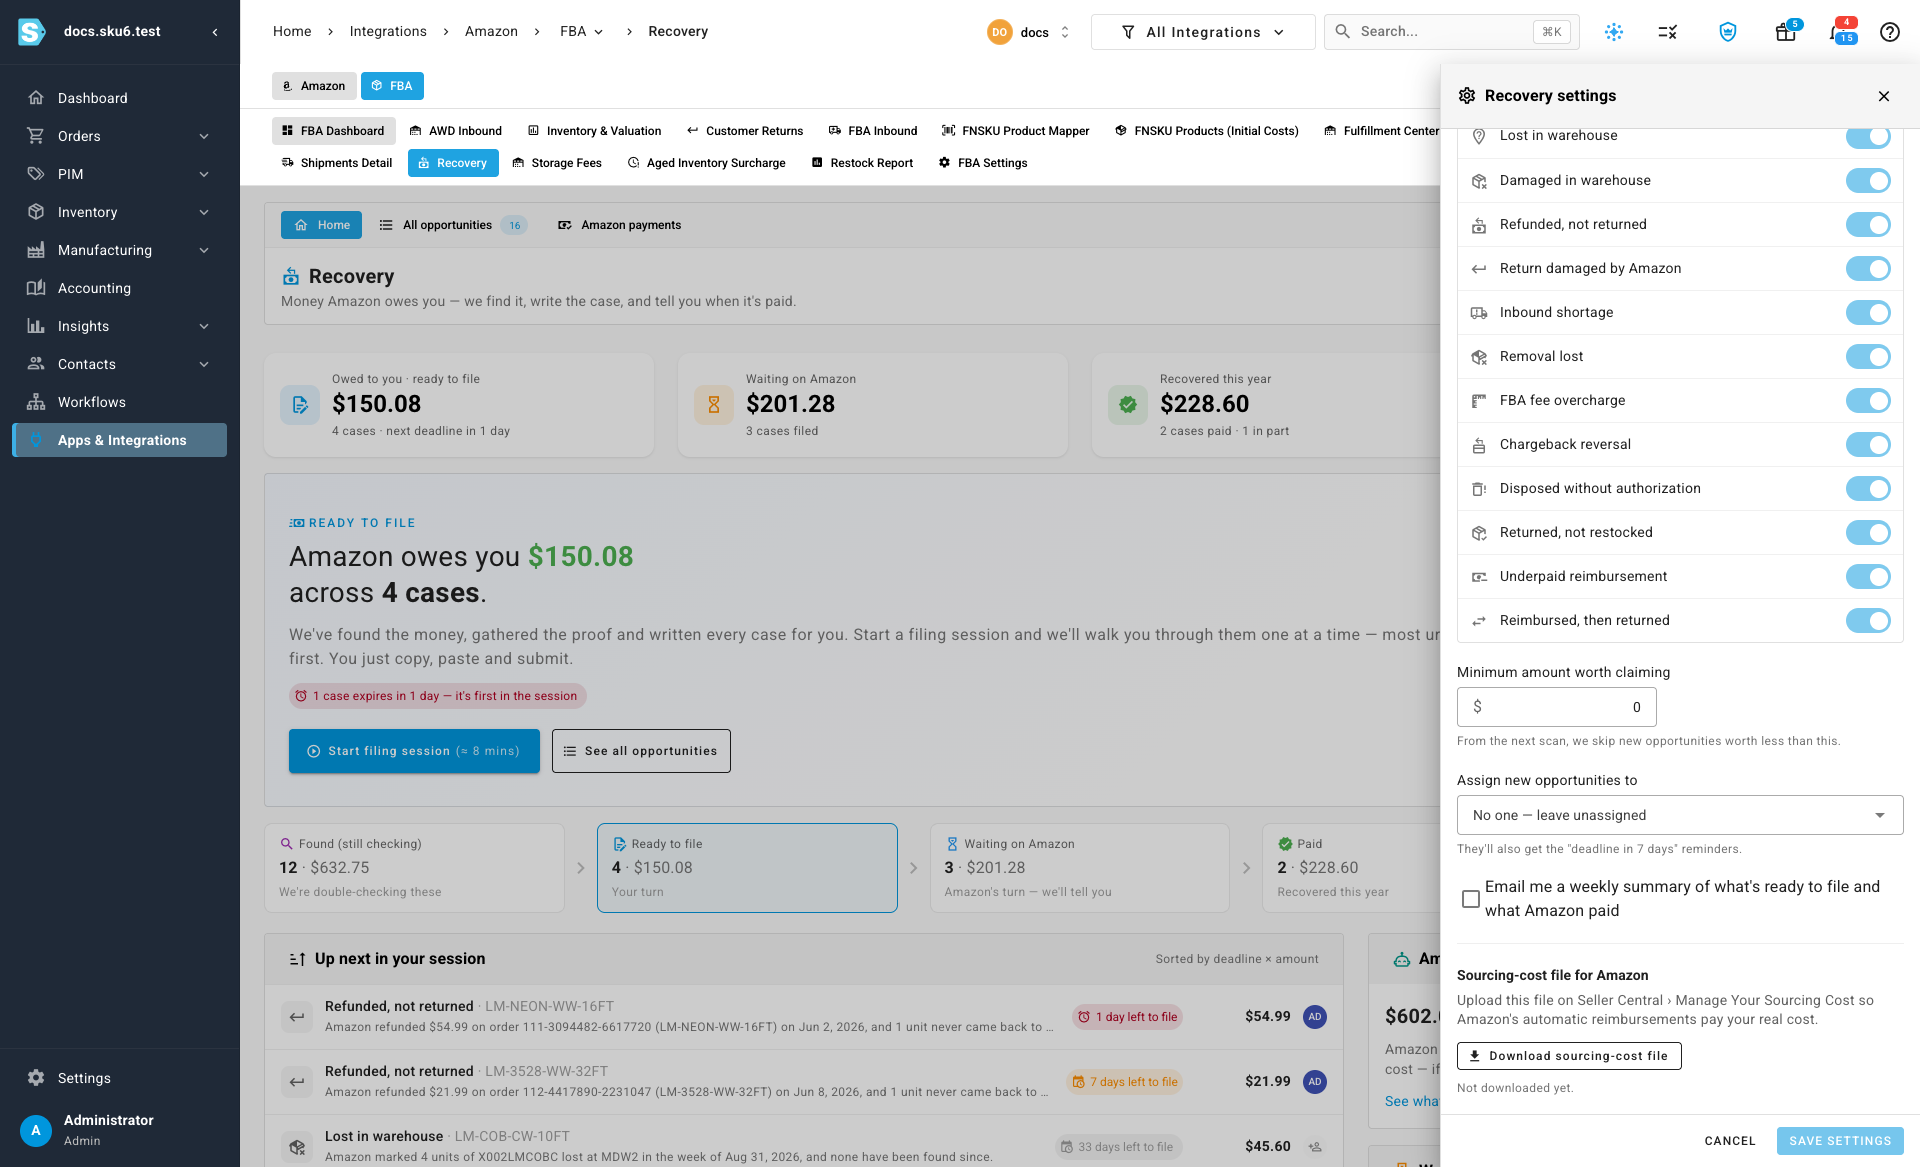Expand the Inventory sidebar menu
1920x1167 pixels.
click(120, 212)
